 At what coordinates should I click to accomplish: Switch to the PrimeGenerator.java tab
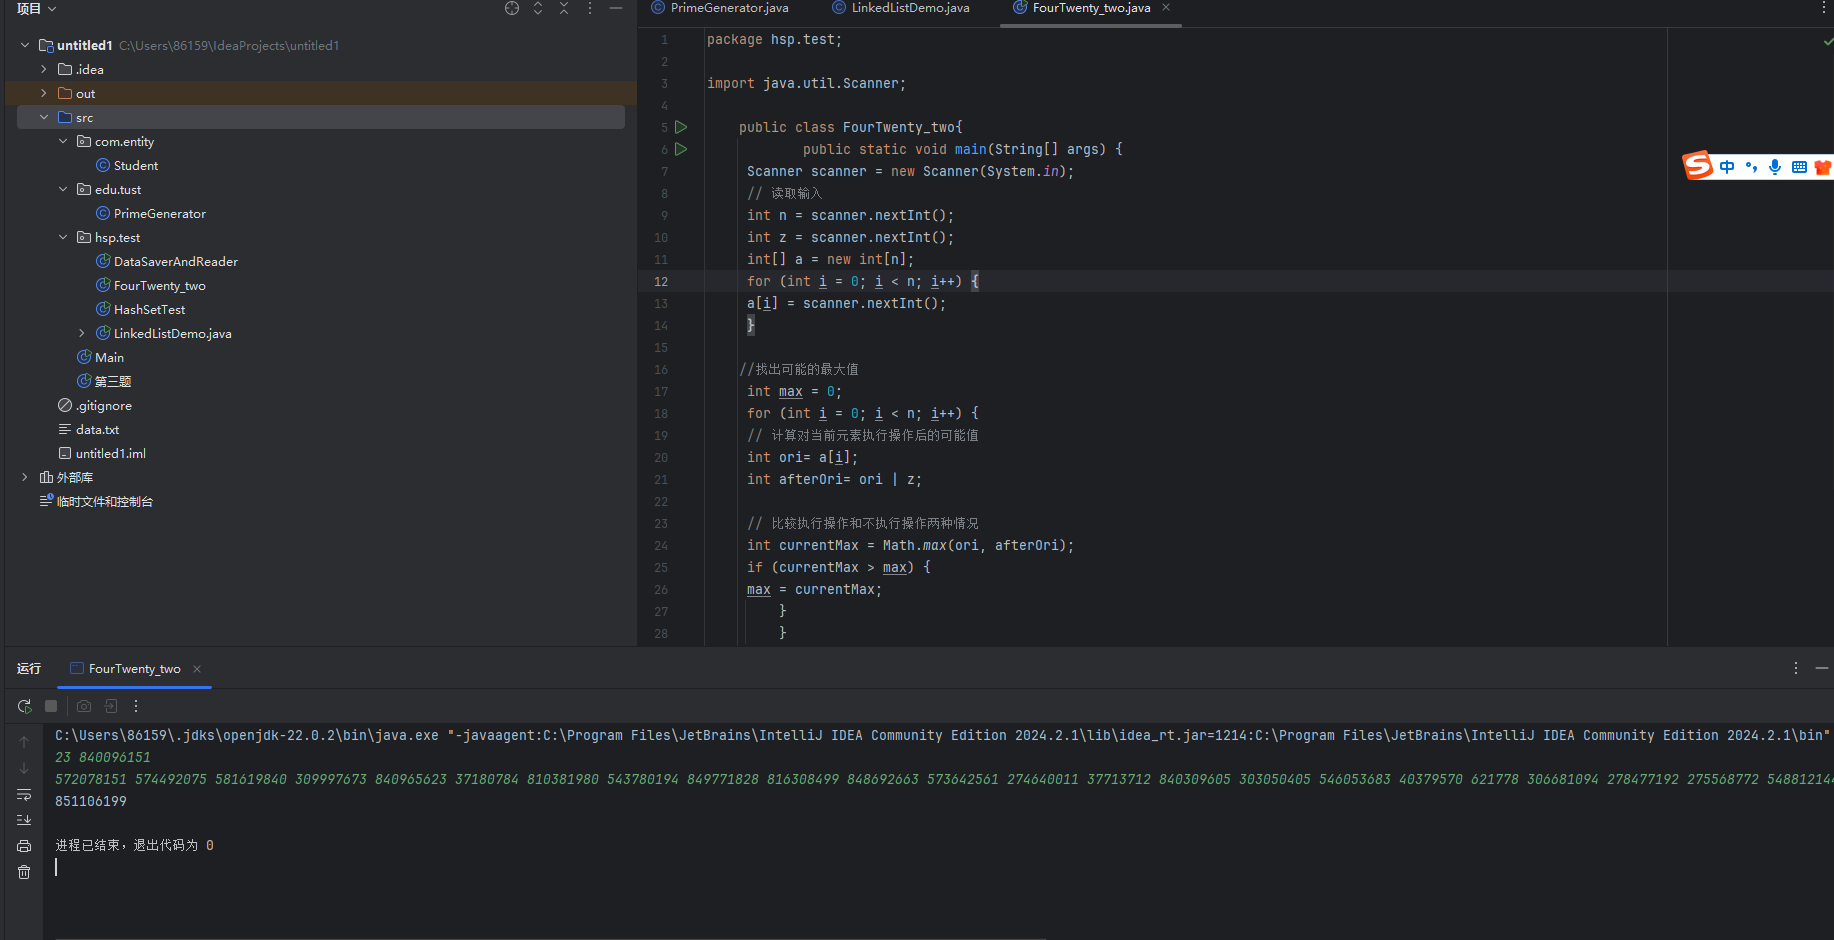point(720,8)
